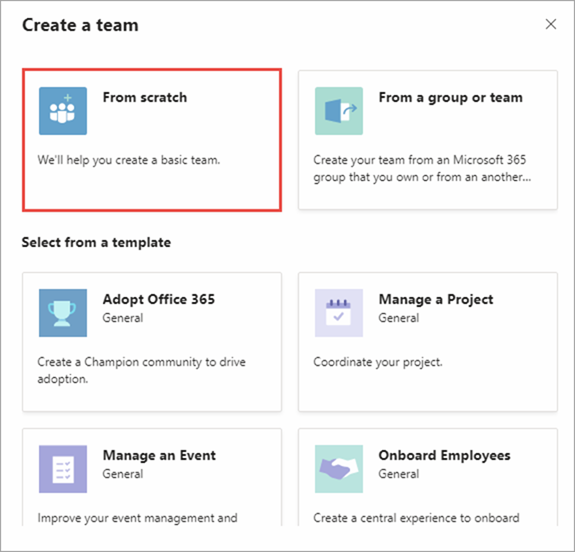Click the Onboard Employees handshake icon
This screenshot has height=552, width=575.
tap(339, 469)
